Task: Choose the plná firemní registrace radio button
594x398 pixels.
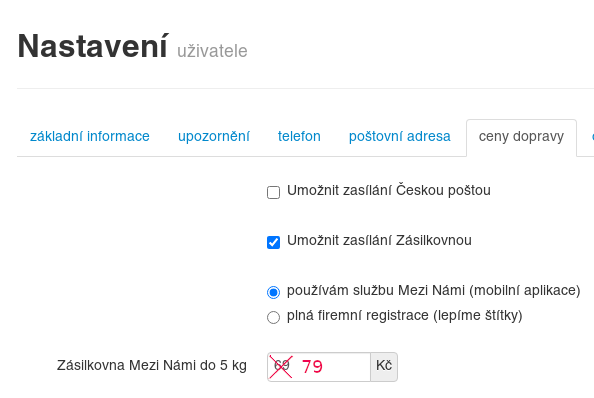Action: pyautogui.click(x=274, y=317)
